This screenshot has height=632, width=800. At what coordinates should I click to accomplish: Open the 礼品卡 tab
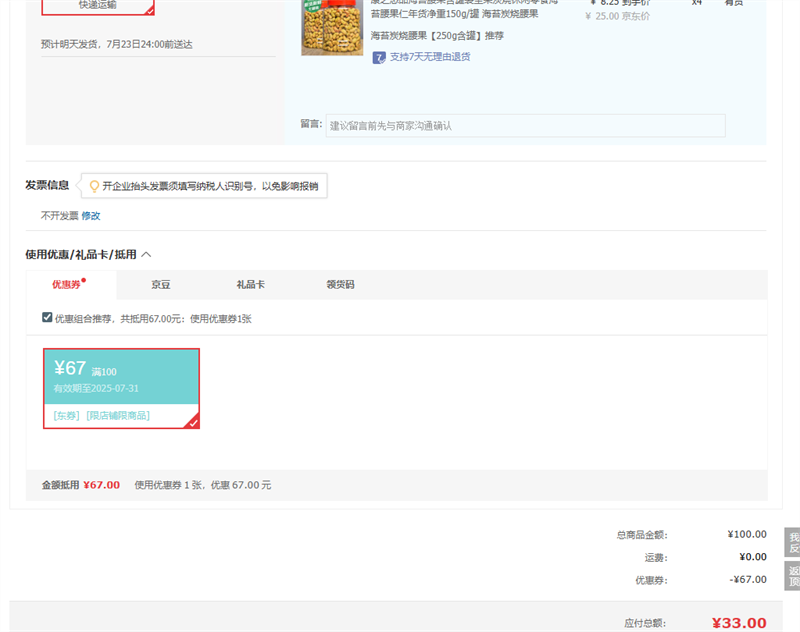[250, 285]
